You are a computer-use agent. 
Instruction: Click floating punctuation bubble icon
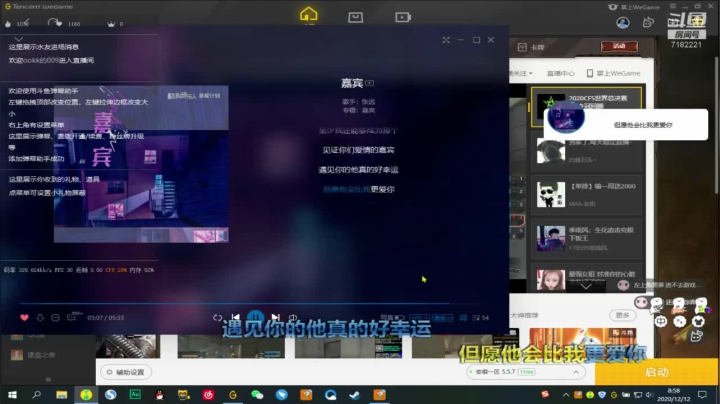coord(679,321)
